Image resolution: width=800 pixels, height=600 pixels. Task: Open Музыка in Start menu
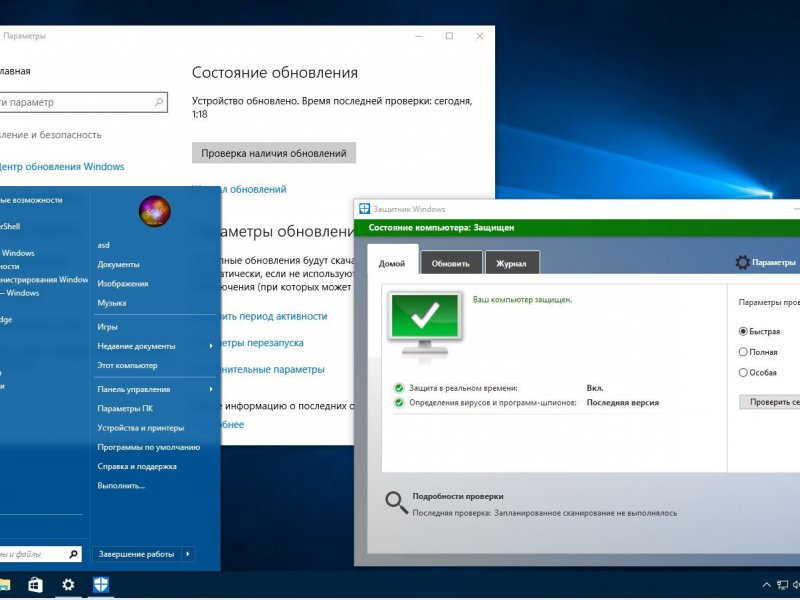click(x=112, y=303)
